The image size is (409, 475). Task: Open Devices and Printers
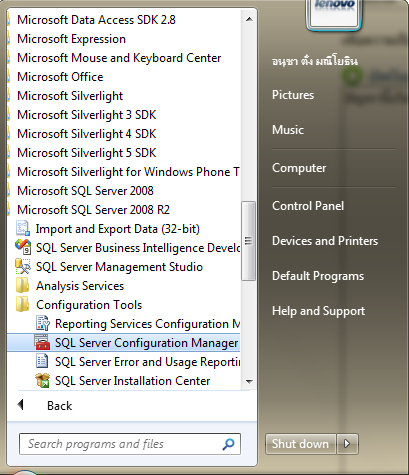coord(325,241)
